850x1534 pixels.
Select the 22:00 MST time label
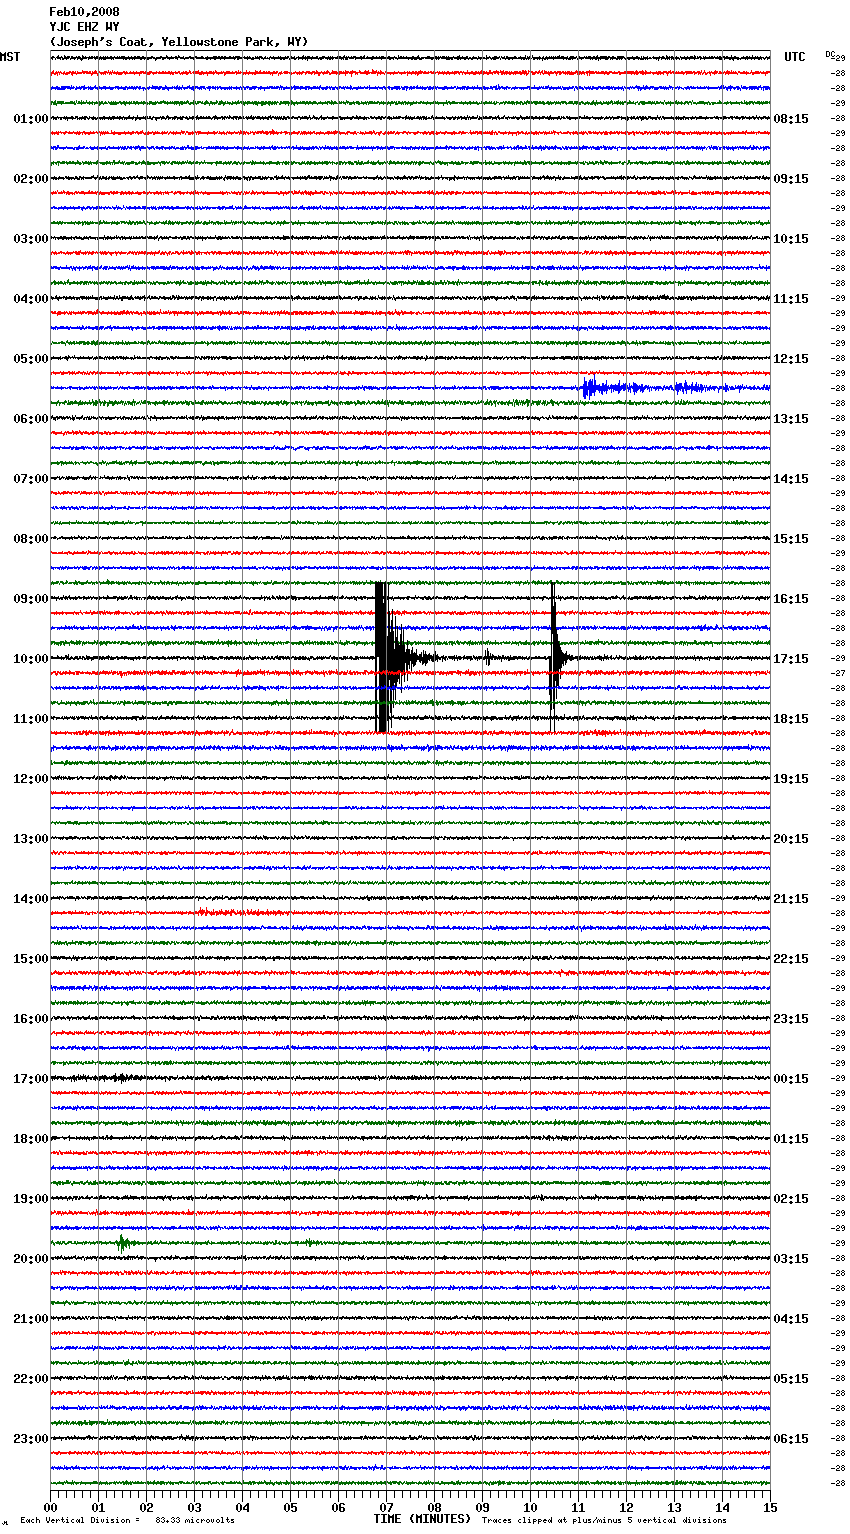31,1379
